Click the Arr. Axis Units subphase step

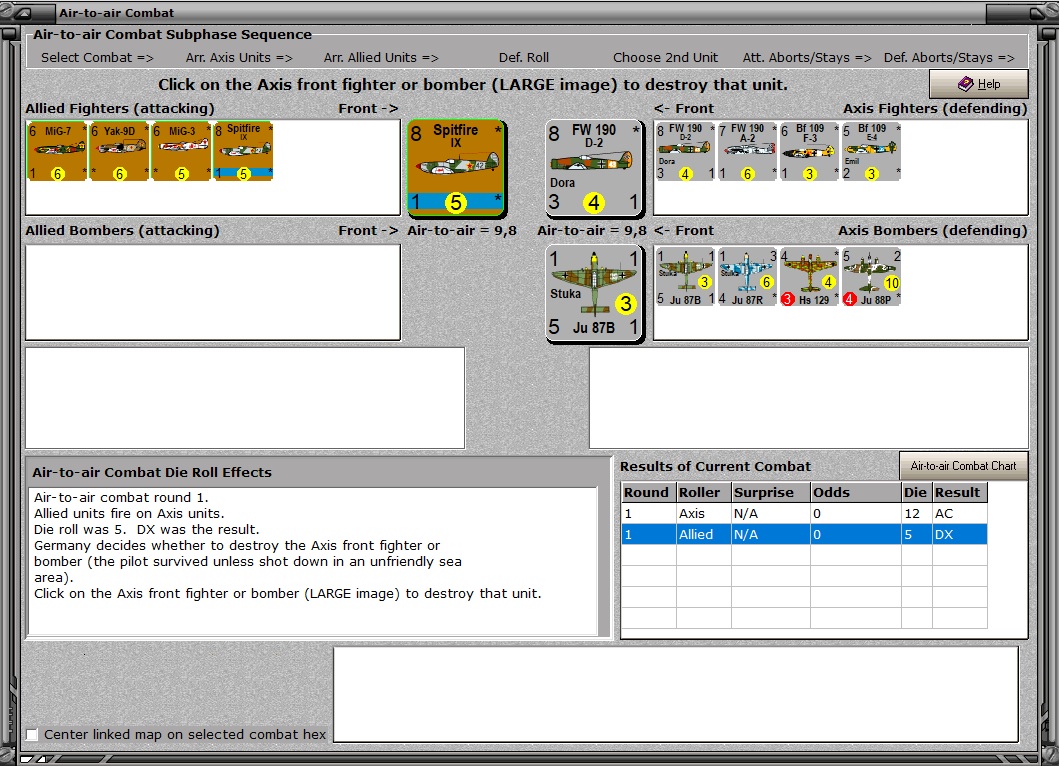239,57
